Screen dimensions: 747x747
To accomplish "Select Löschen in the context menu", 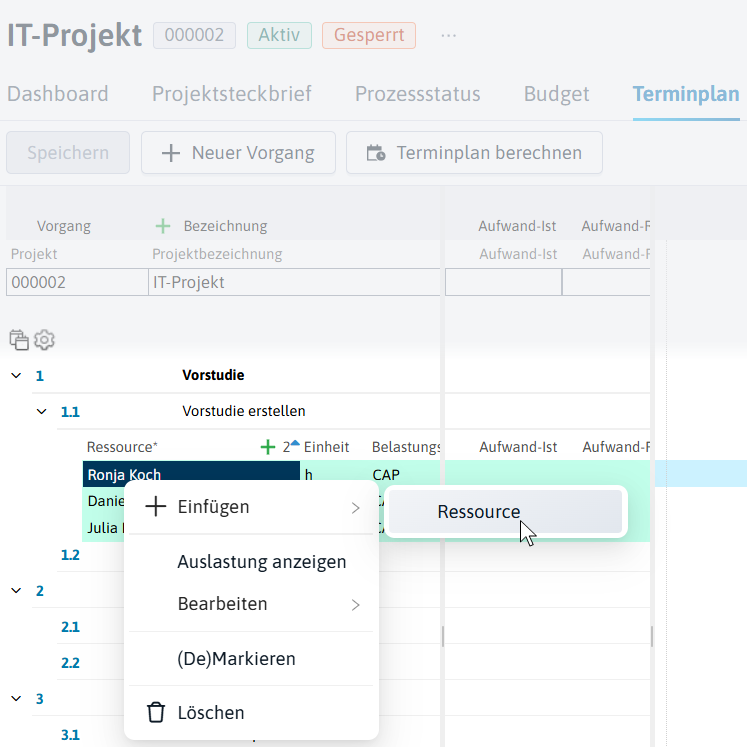I will (251, 713).
